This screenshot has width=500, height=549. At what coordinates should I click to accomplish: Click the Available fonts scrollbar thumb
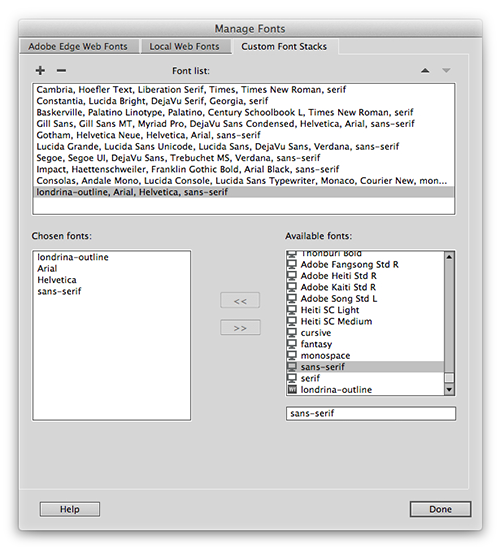point(449,378)
